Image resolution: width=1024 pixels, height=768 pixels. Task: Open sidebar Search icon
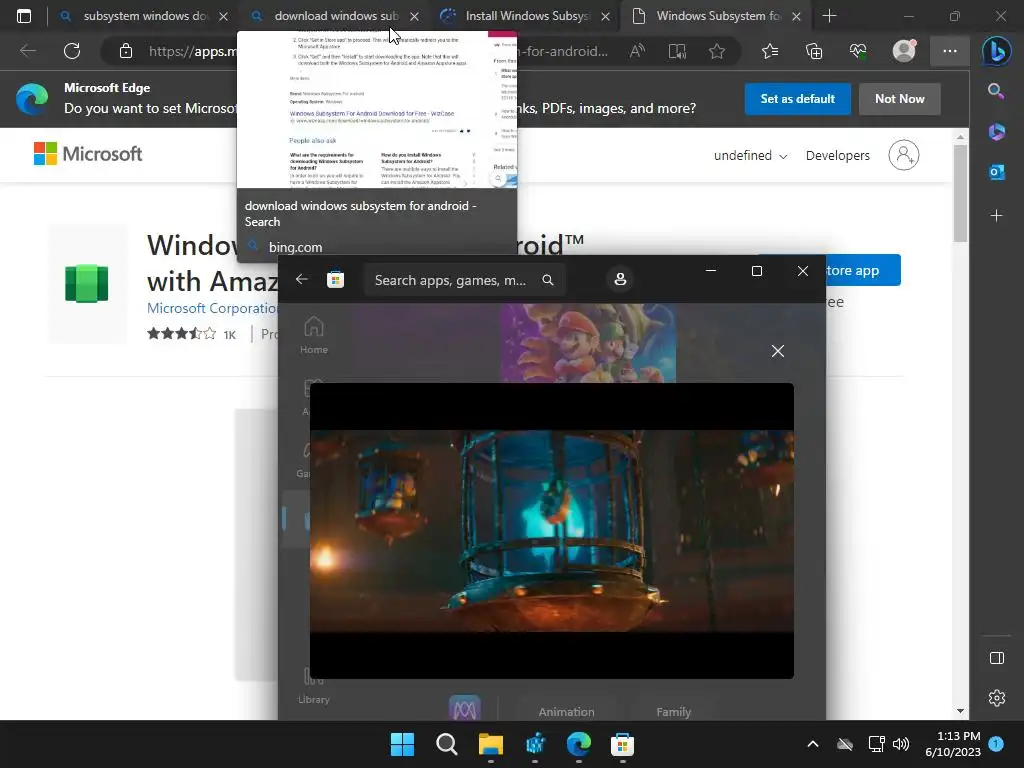[x=996, y=91]
